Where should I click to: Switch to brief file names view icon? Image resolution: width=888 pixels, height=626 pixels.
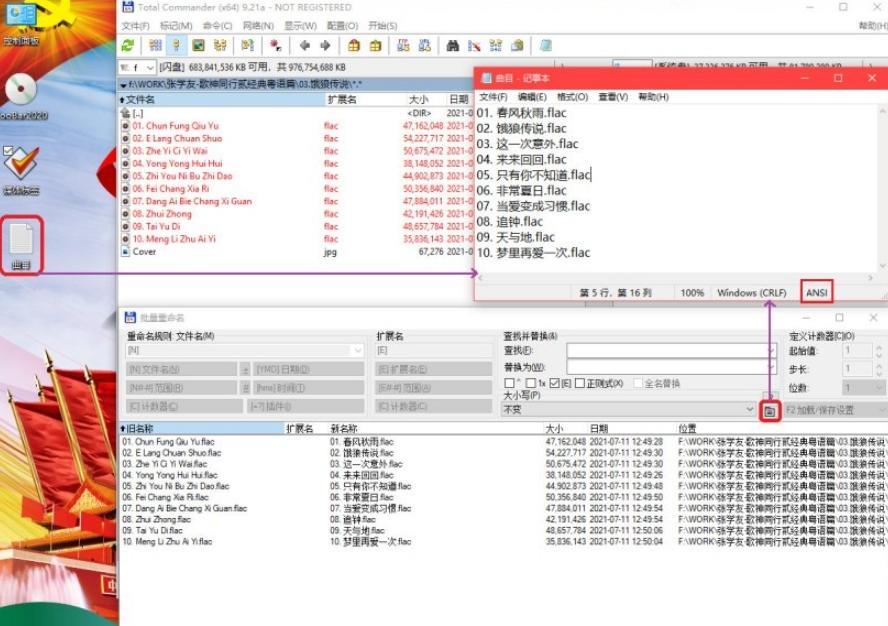click(155, 46)
